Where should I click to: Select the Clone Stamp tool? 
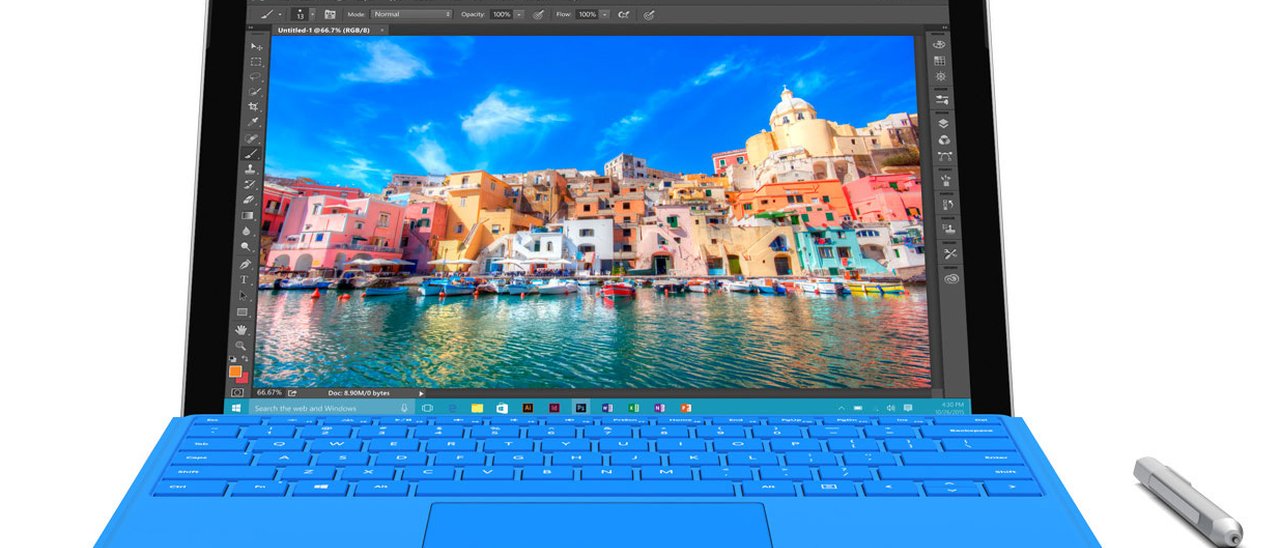tap(251, 169)
